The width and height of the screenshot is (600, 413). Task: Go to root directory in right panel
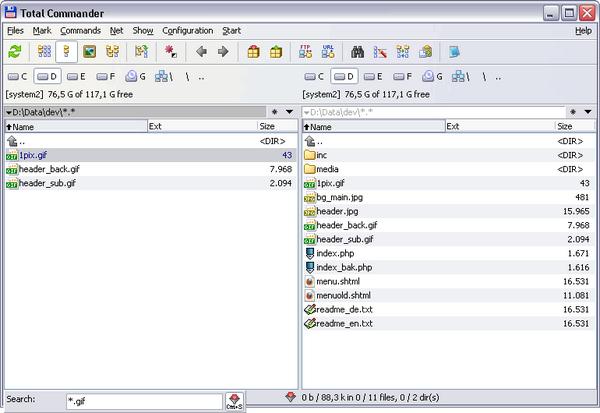click(484, 77)
